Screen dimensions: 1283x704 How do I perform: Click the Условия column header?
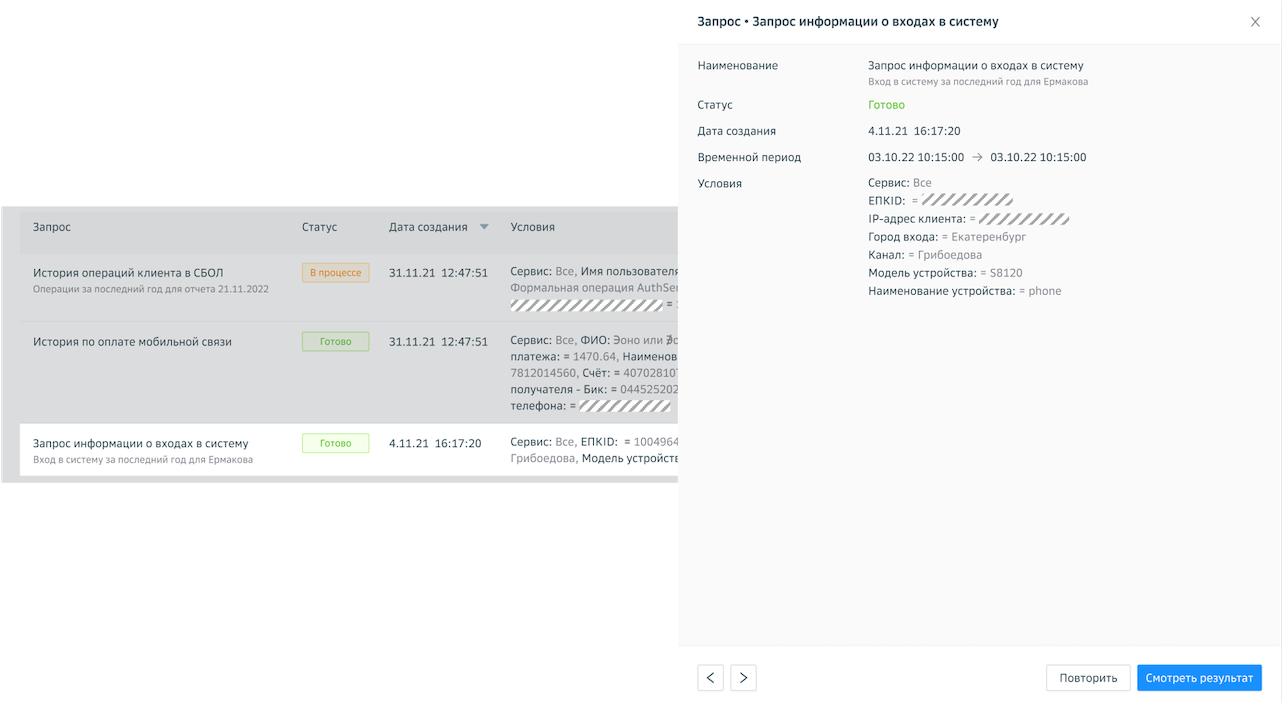click(532, 227)
